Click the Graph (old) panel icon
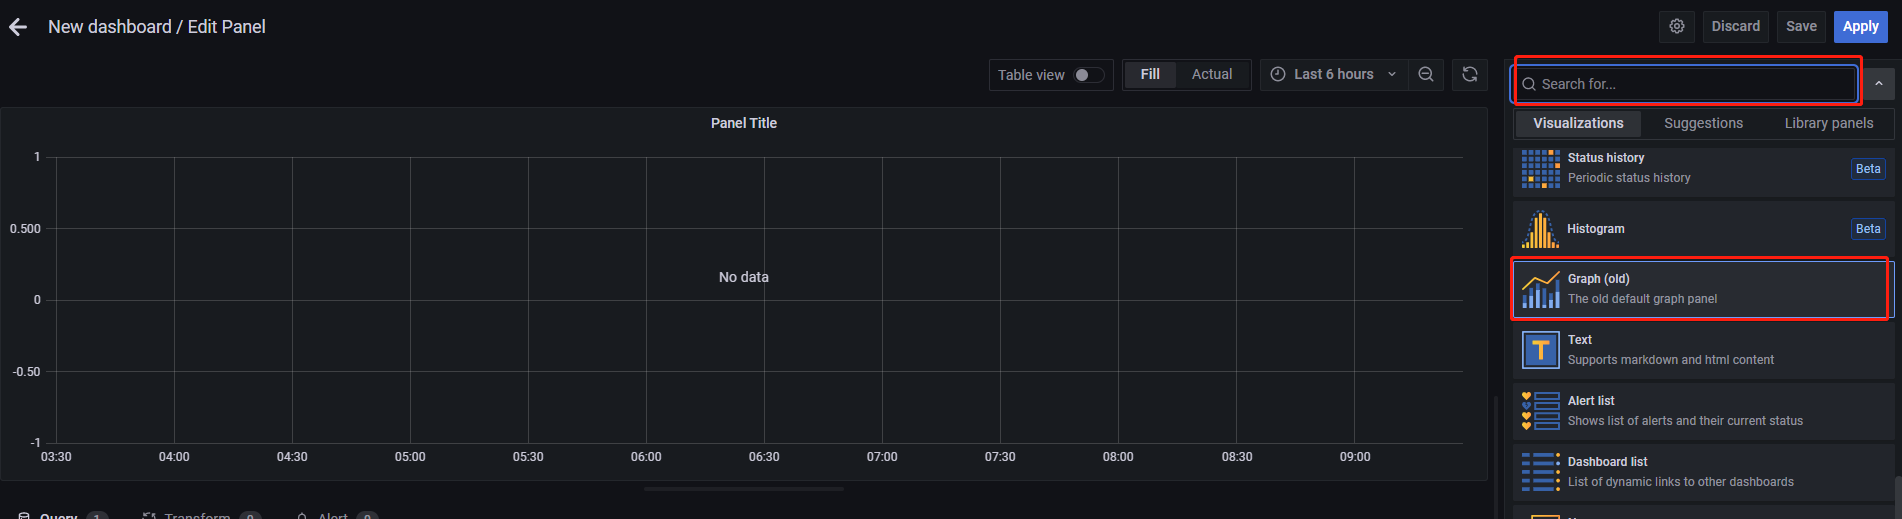Viewport: 1902px width, 519px height. (1541, 289)
